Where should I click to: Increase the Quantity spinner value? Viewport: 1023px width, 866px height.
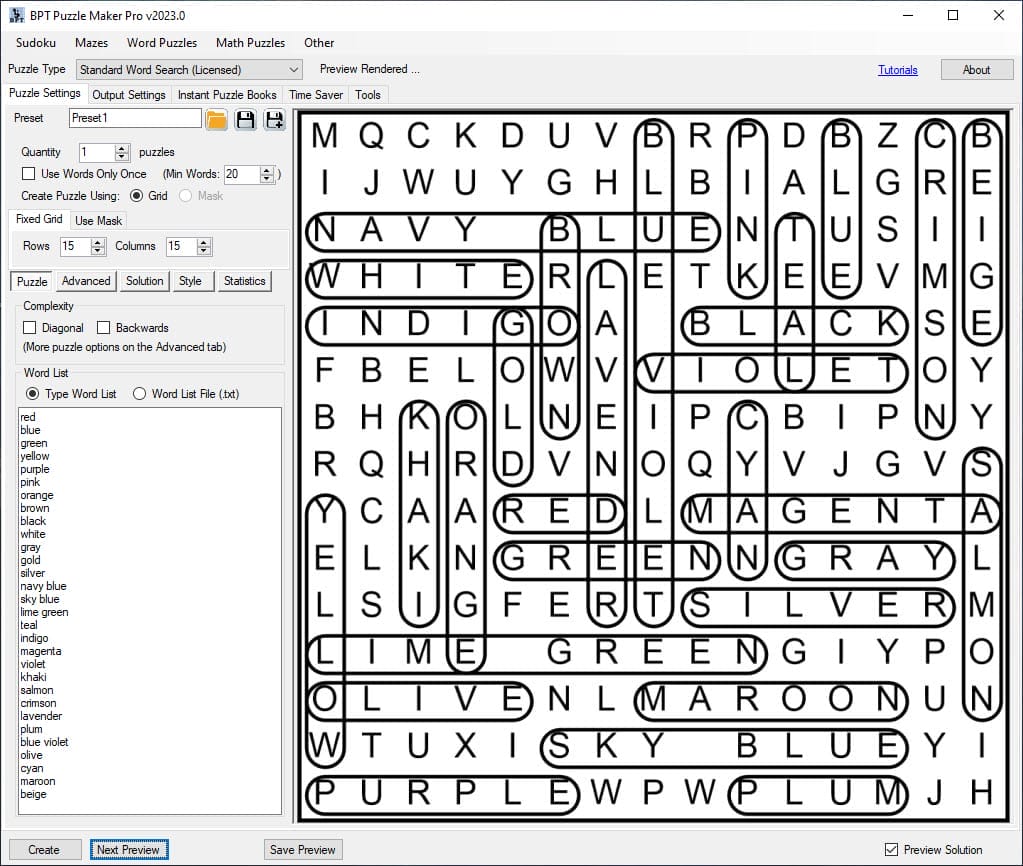point(122,148)
